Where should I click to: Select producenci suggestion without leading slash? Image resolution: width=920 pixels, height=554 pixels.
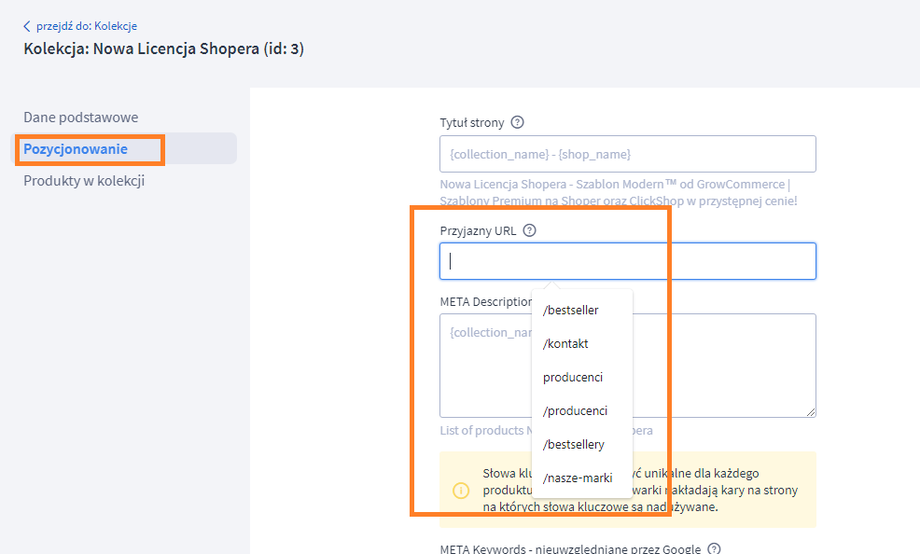pos(573,378)
